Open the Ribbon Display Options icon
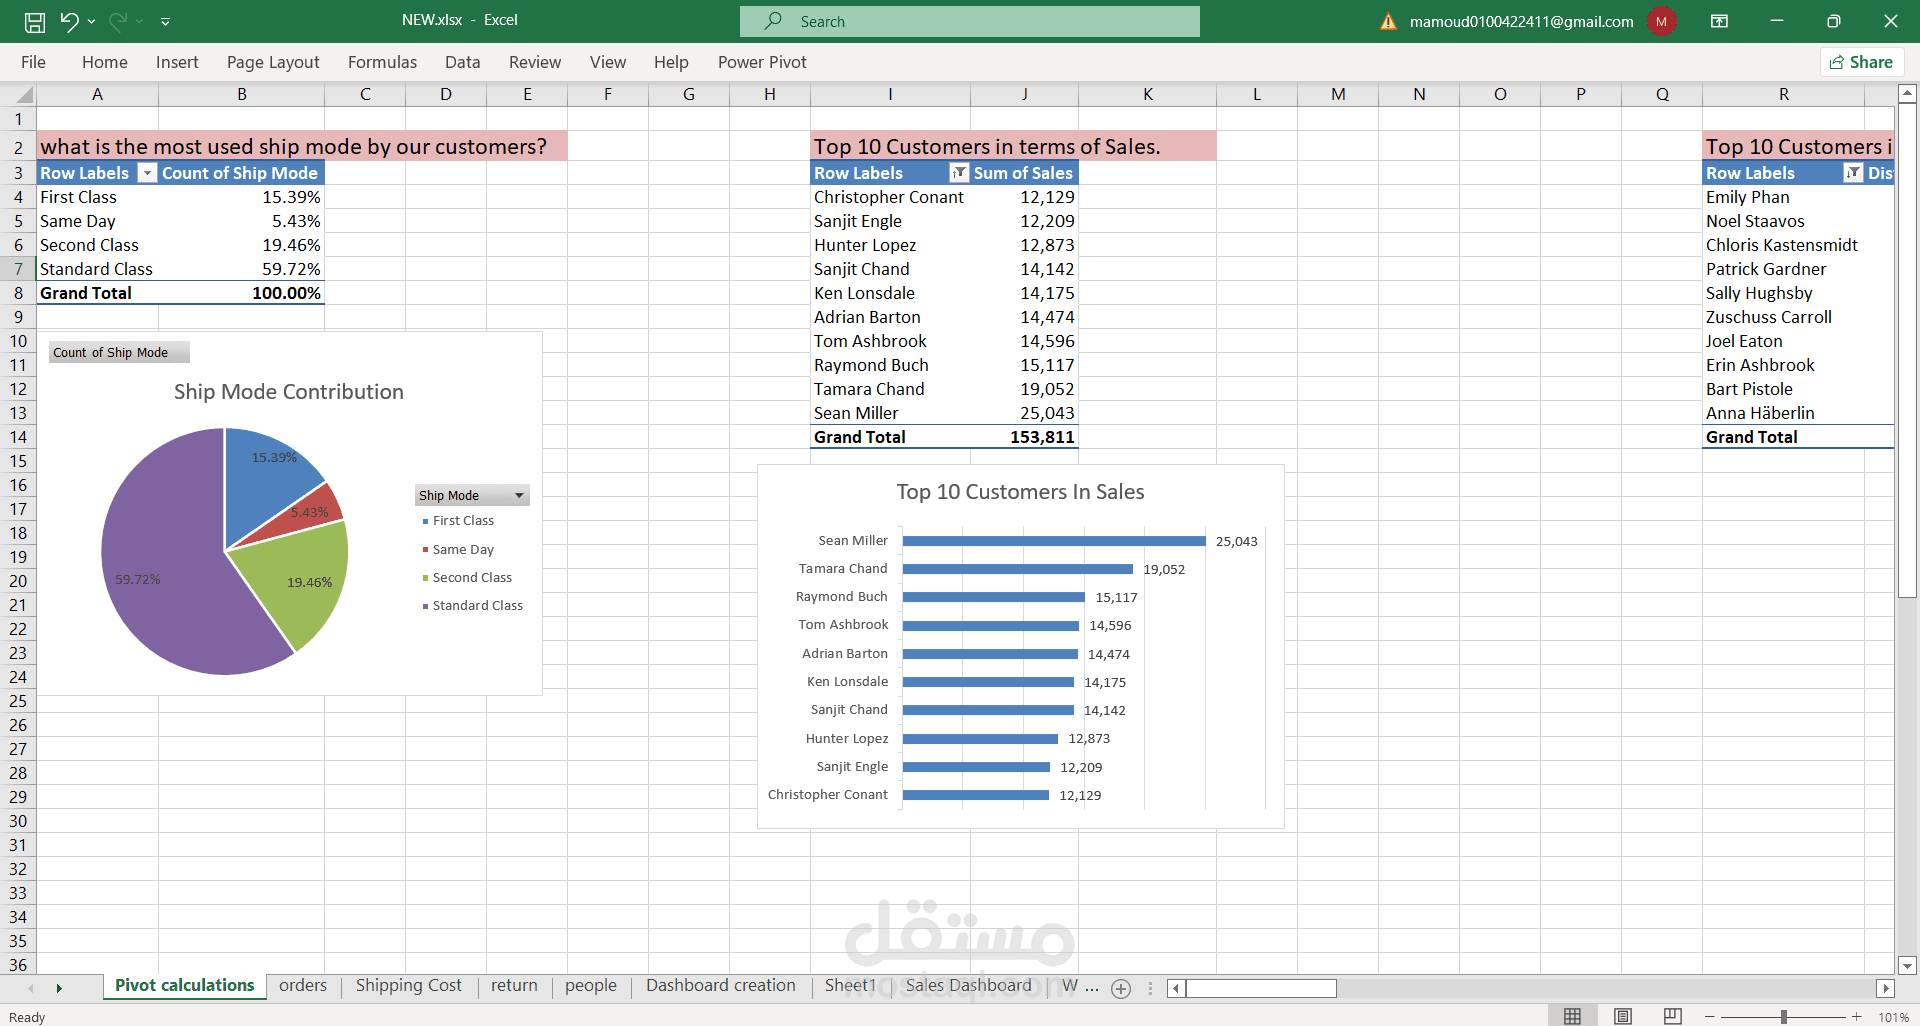 pyautogui.click(x=1720, y=21)
